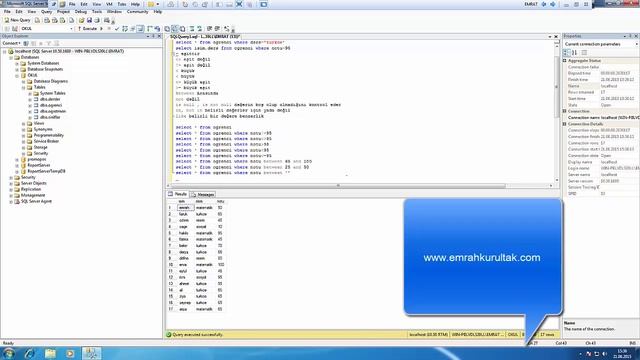Viewport: 640px width, 360px height.
Task: Select the SQLQuery editor document tab
Action: click(x=204, y=36)
